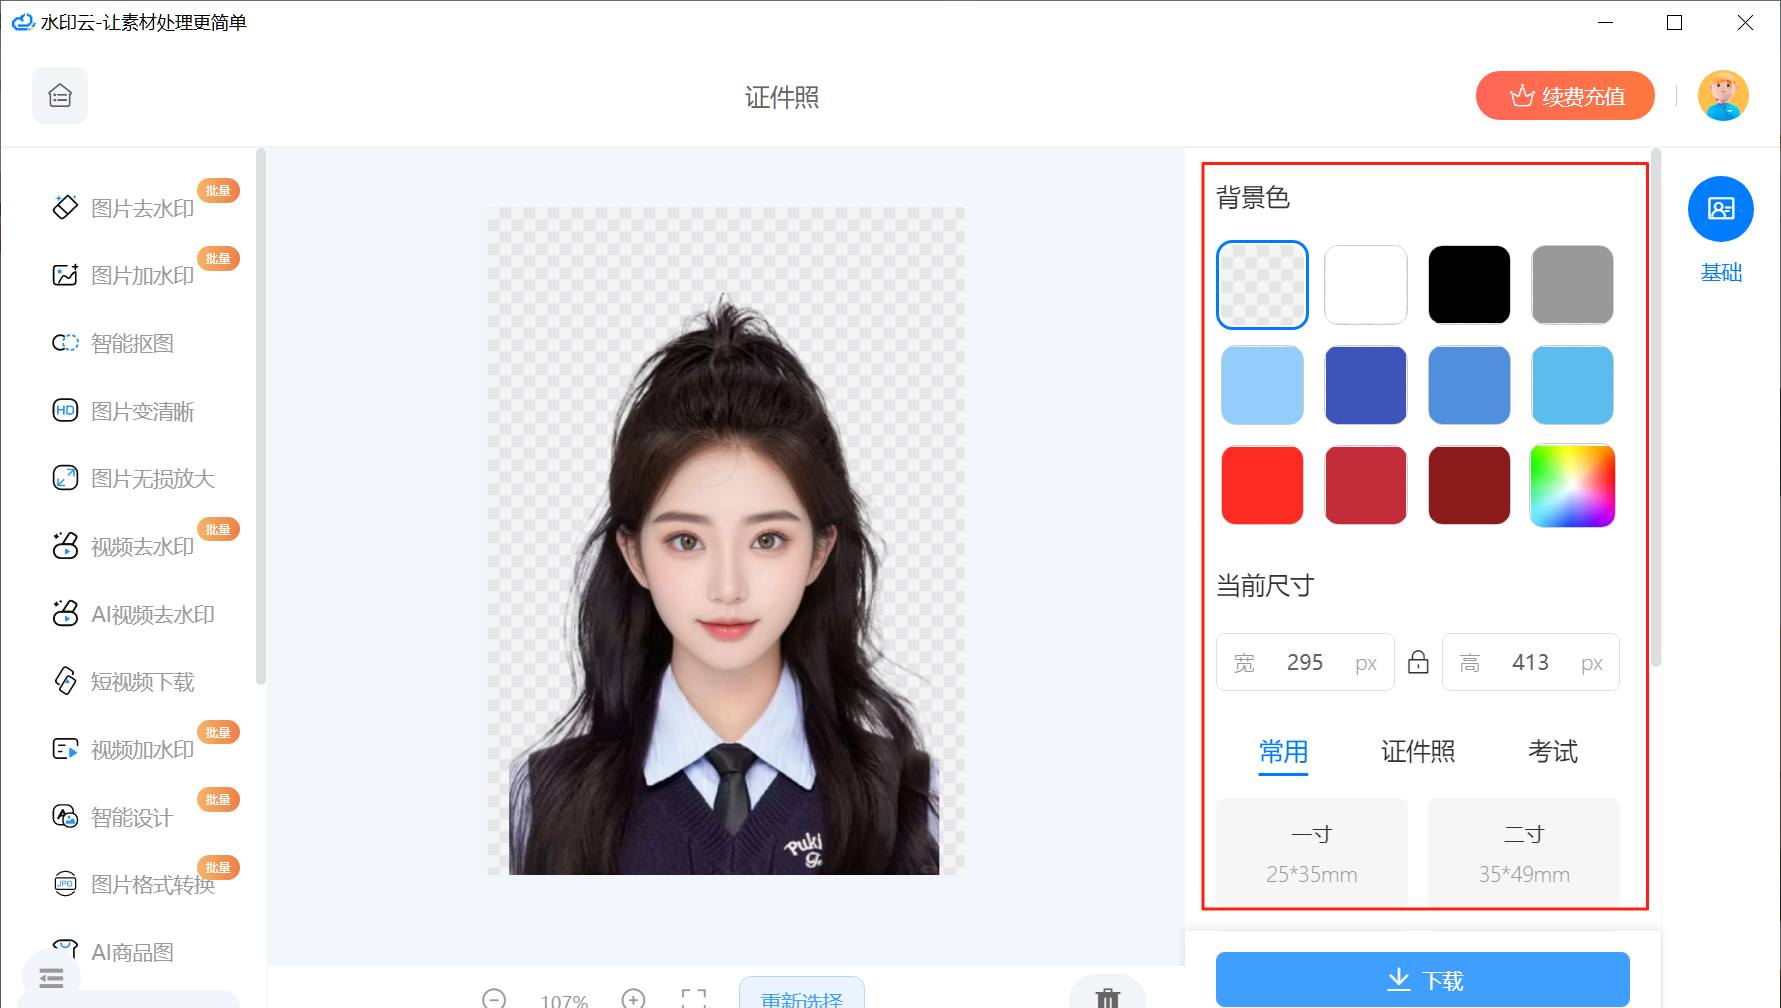The image size is (1781, 1008).
Task: Open 智能设计 tool
Action: coord(113,817)
